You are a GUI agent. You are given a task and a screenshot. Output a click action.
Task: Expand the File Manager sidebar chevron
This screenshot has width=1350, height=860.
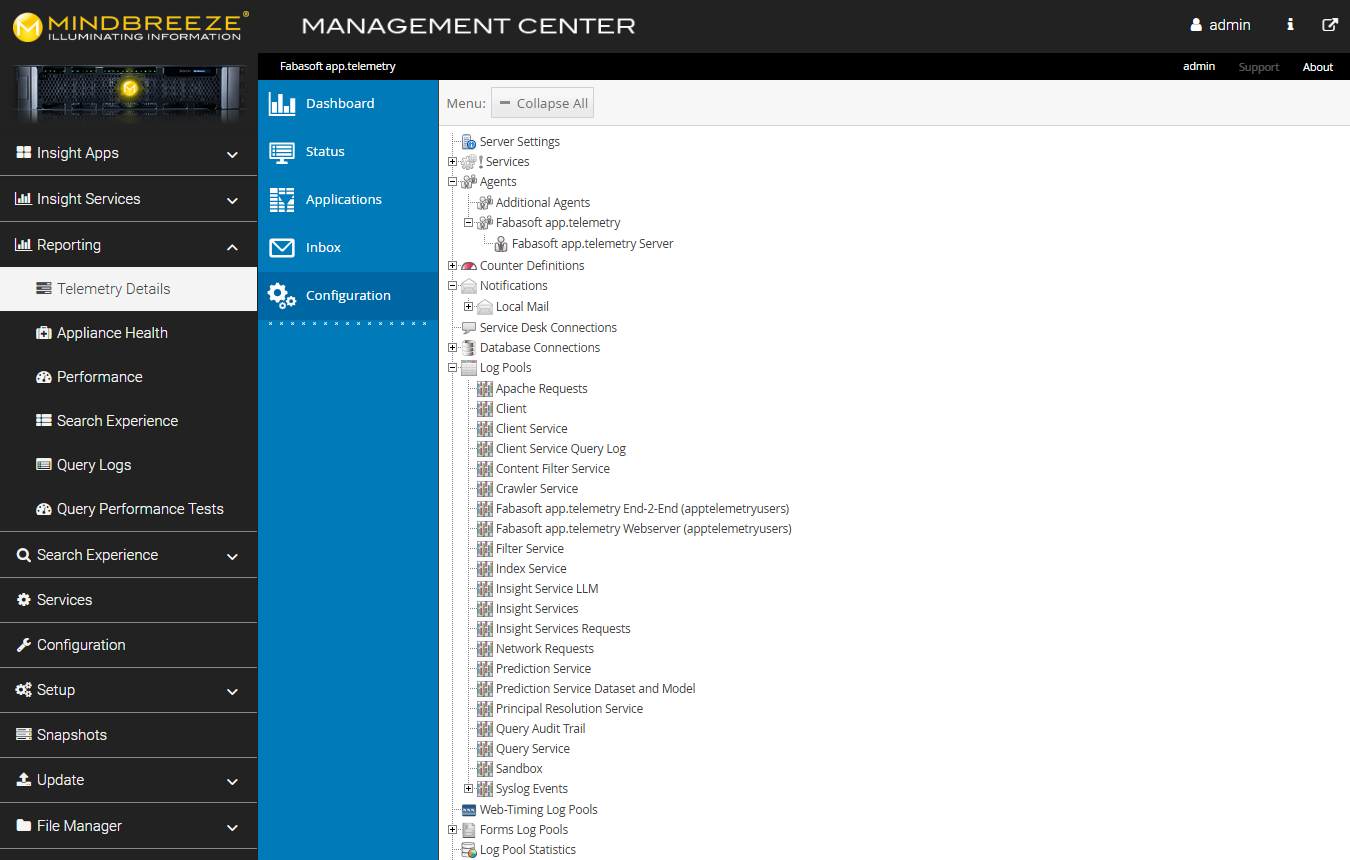[x=232, y=827]
